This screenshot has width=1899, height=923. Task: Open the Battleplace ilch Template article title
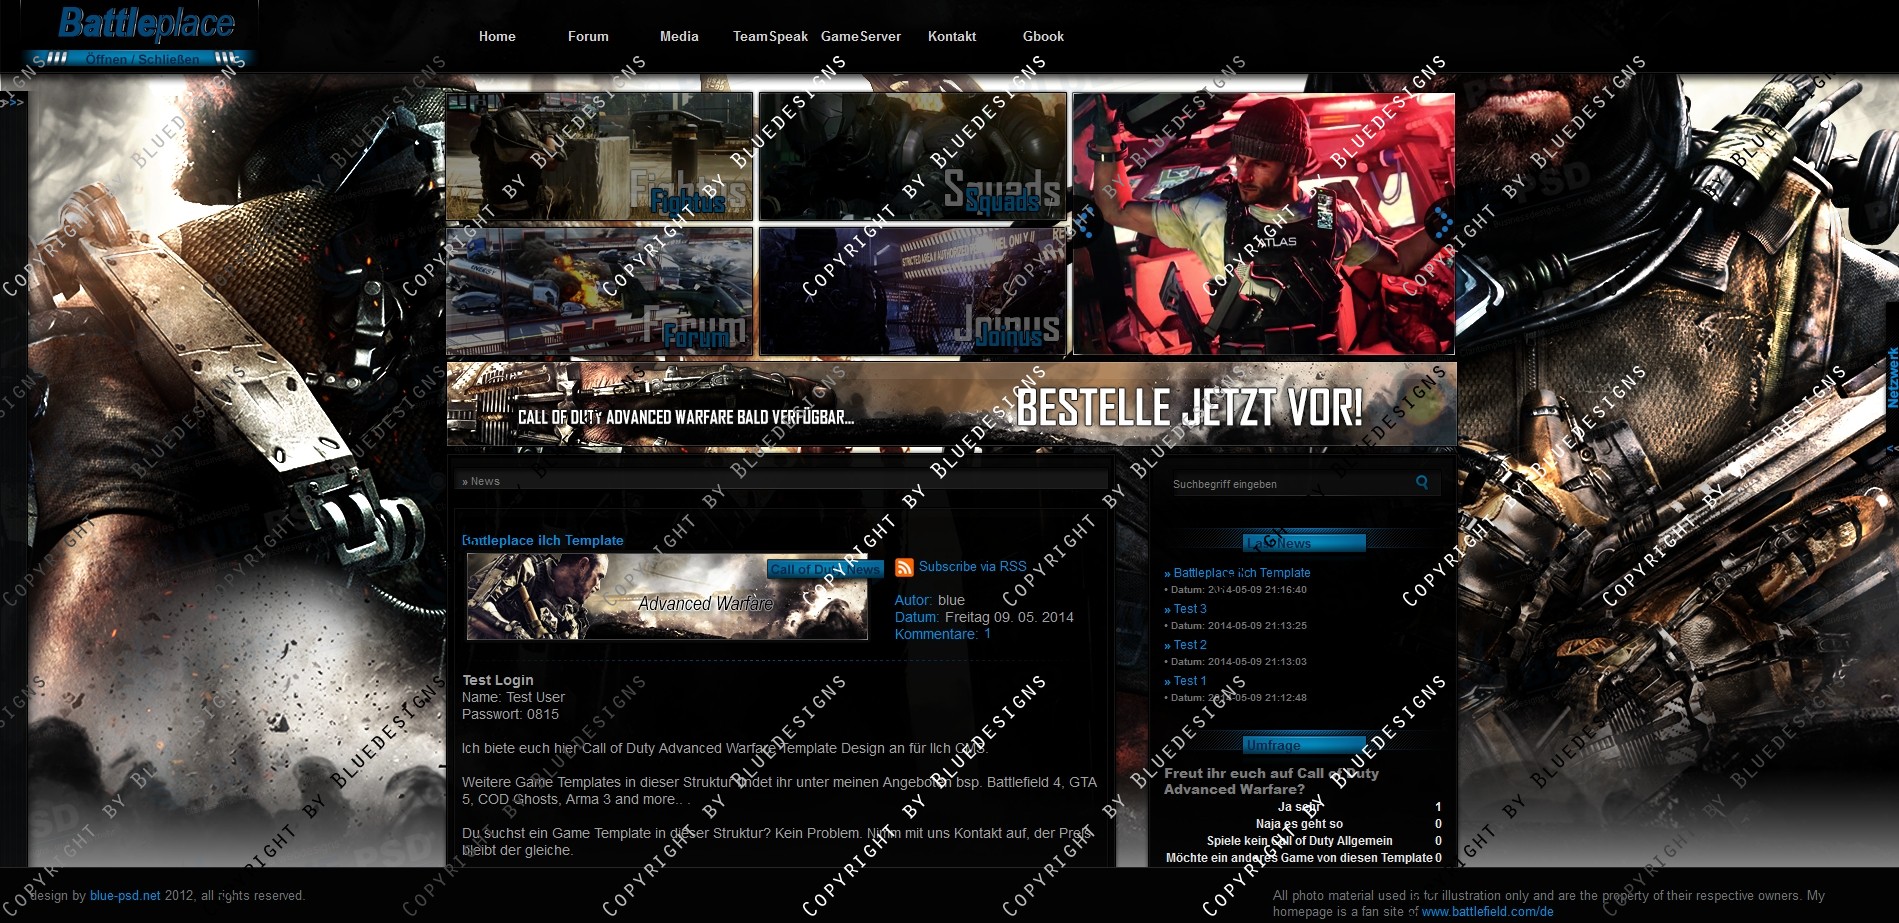pyautogui.click(x=543, y=540)
